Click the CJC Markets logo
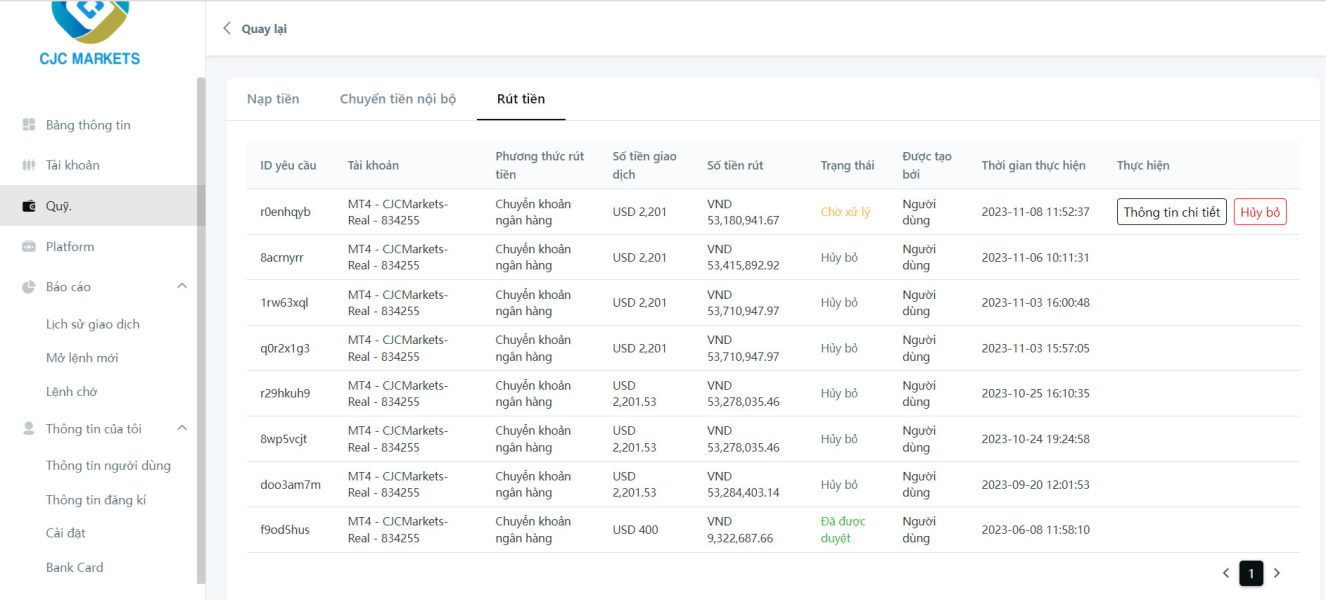1326x600 pixels. (89, 33)
